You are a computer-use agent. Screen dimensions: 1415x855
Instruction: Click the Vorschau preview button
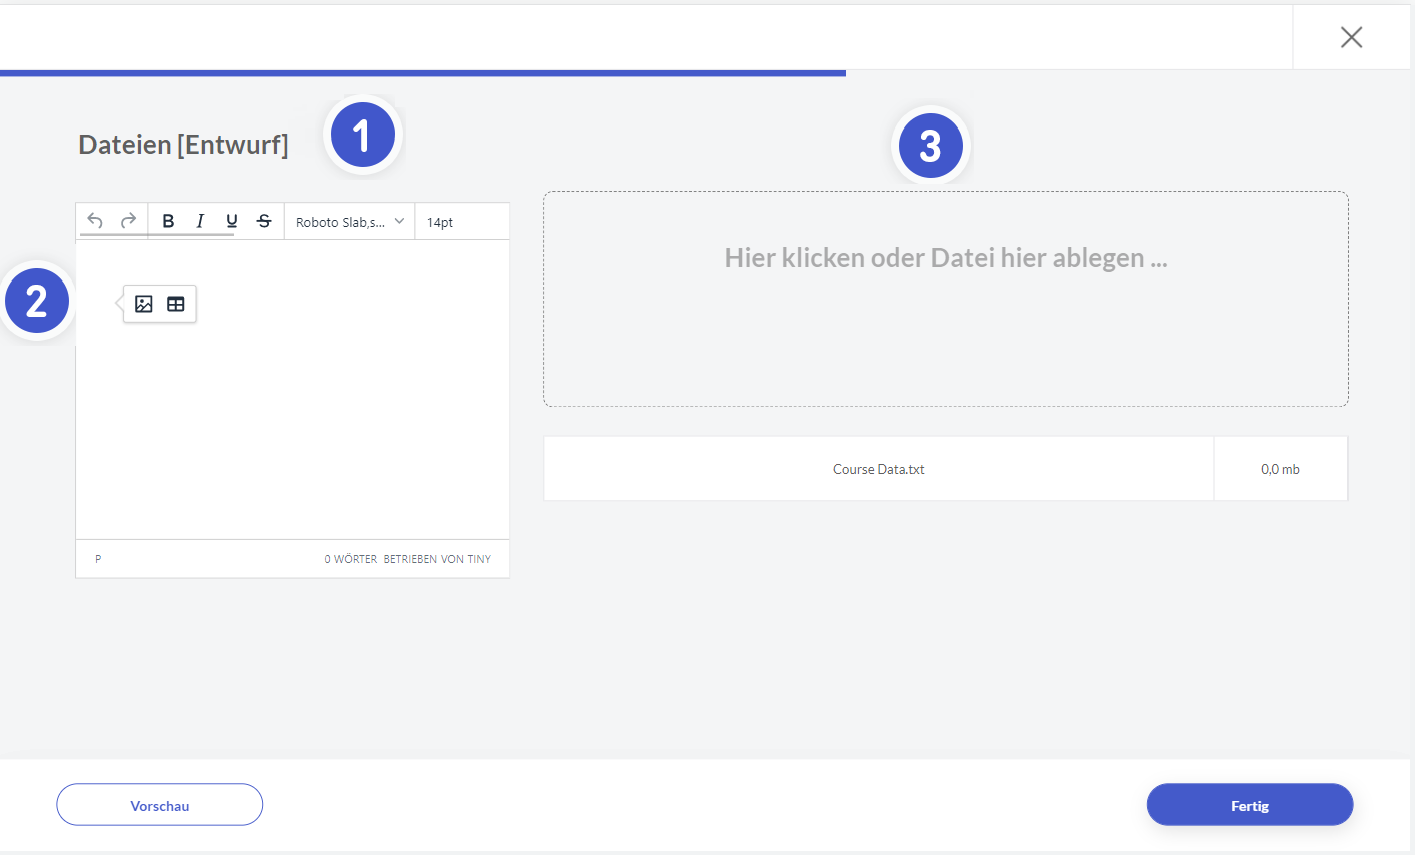point(159,805)
